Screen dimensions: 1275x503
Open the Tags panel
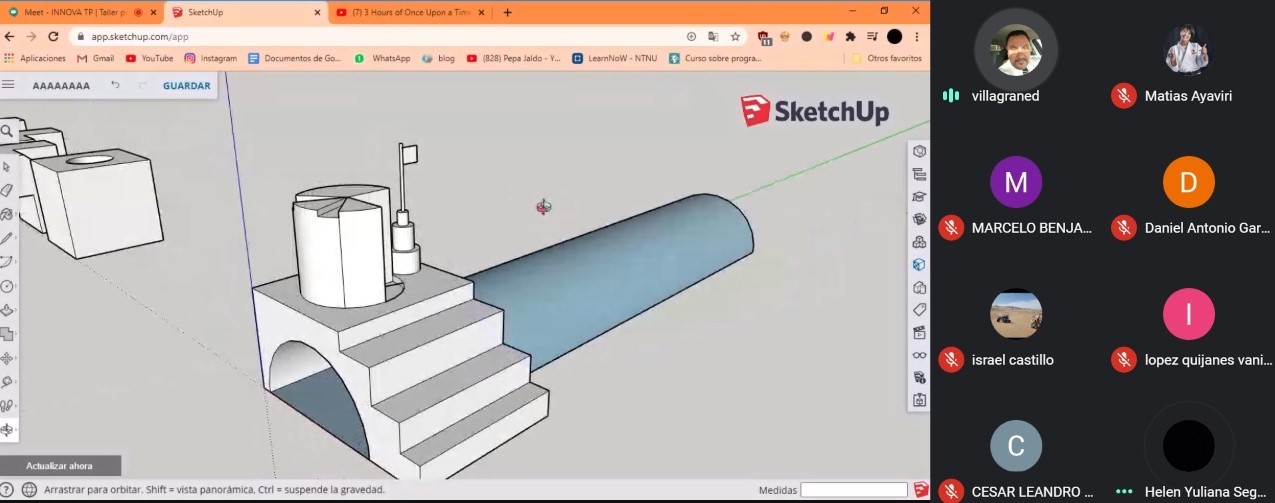pyautogui.click(x=919, y=310)
